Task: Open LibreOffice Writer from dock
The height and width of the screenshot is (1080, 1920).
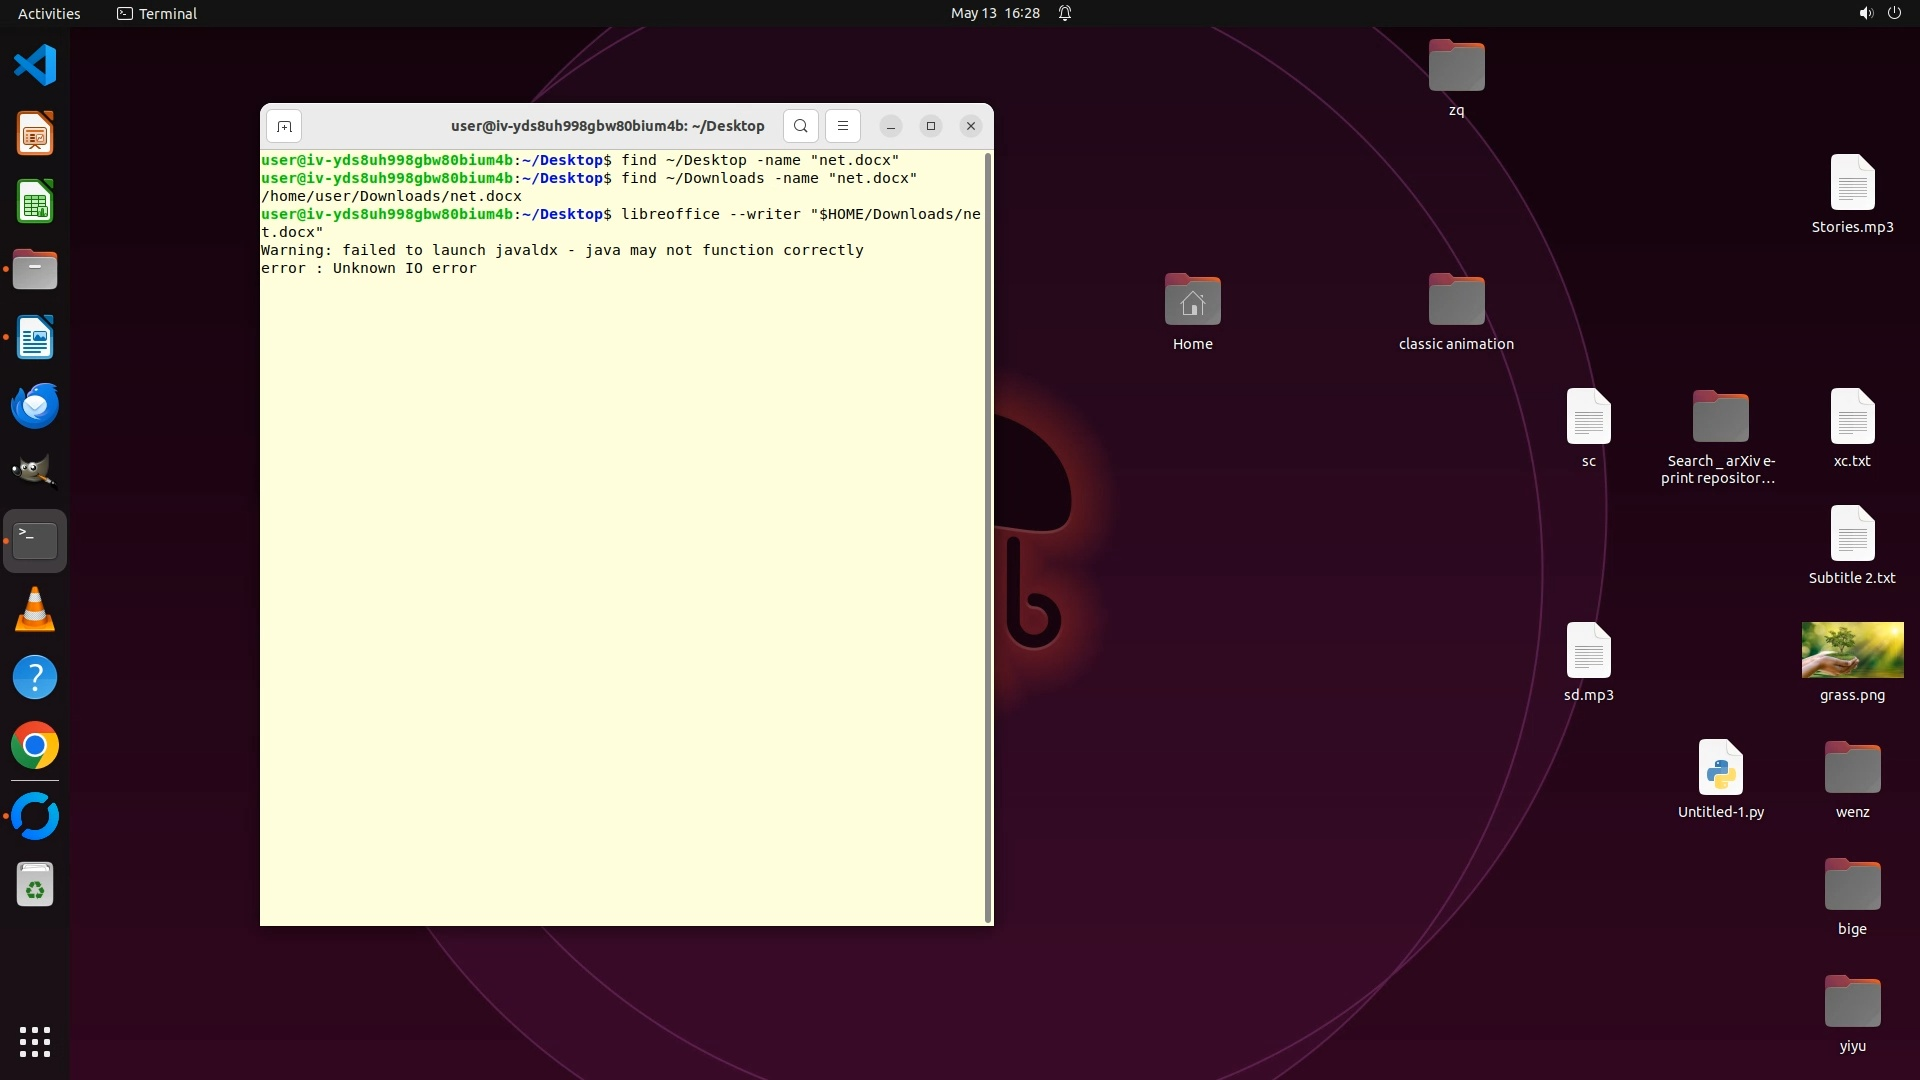Action: (x=35, y=338)
